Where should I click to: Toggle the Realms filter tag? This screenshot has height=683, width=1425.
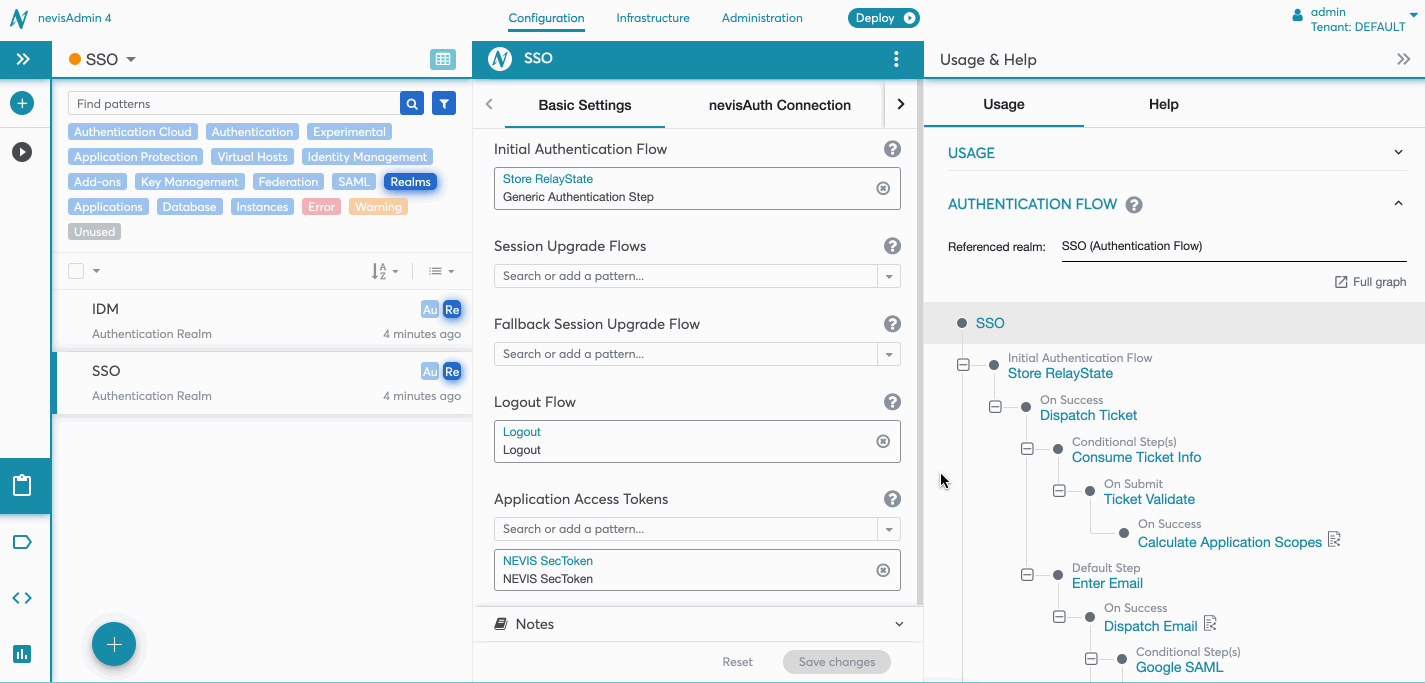pyautogui.click(x=410, y=182)
